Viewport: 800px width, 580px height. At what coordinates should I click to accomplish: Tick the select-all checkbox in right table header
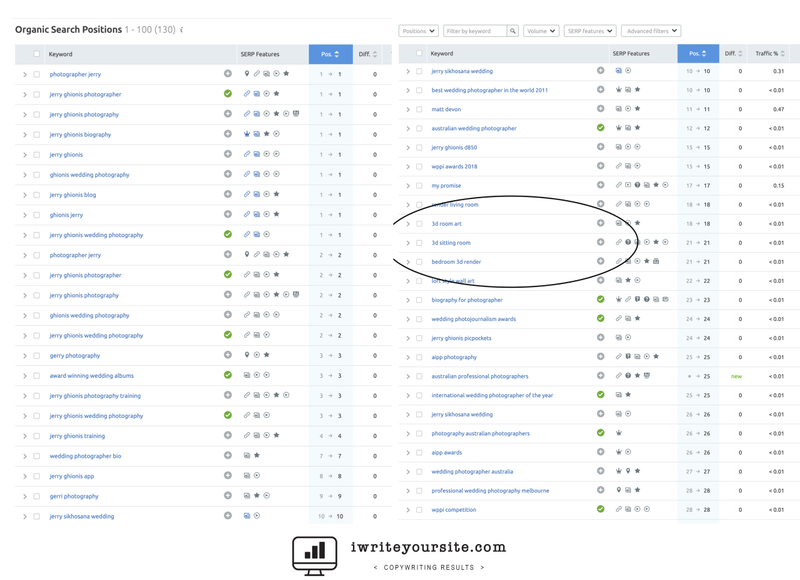click(419, 53)
